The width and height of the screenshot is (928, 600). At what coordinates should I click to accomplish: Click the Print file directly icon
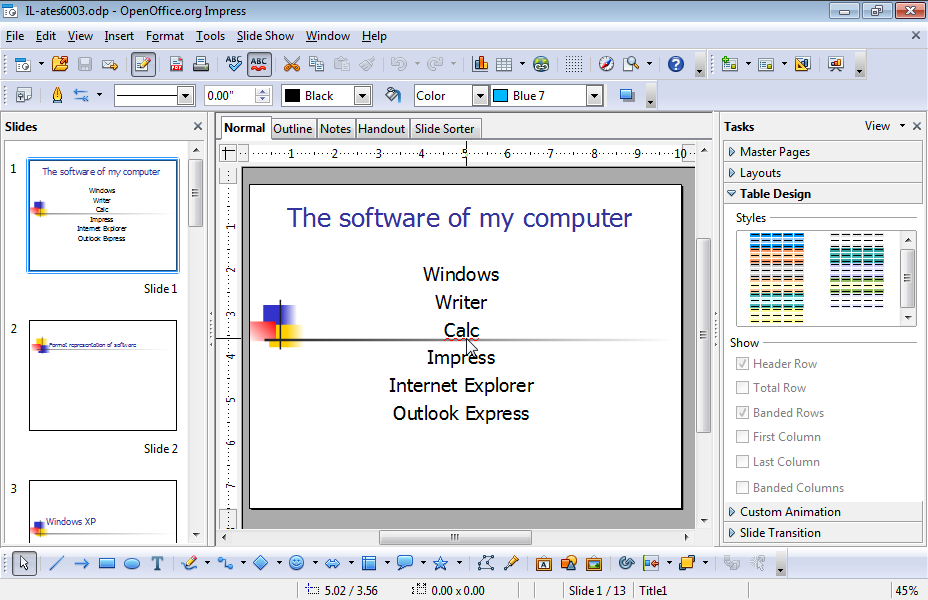(201, 64)
